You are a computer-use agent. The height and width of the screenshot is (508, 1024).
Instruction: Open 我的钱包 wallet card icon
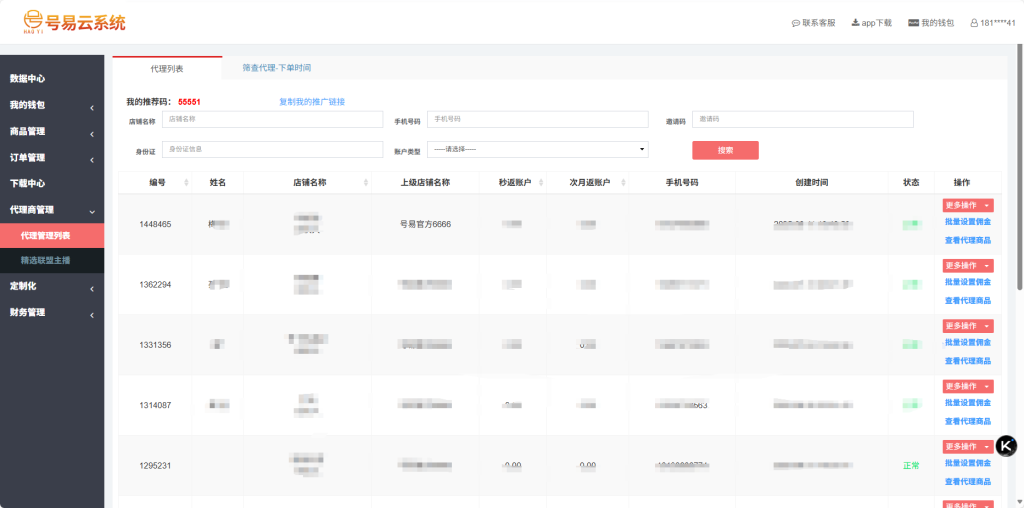click(913, 23)
